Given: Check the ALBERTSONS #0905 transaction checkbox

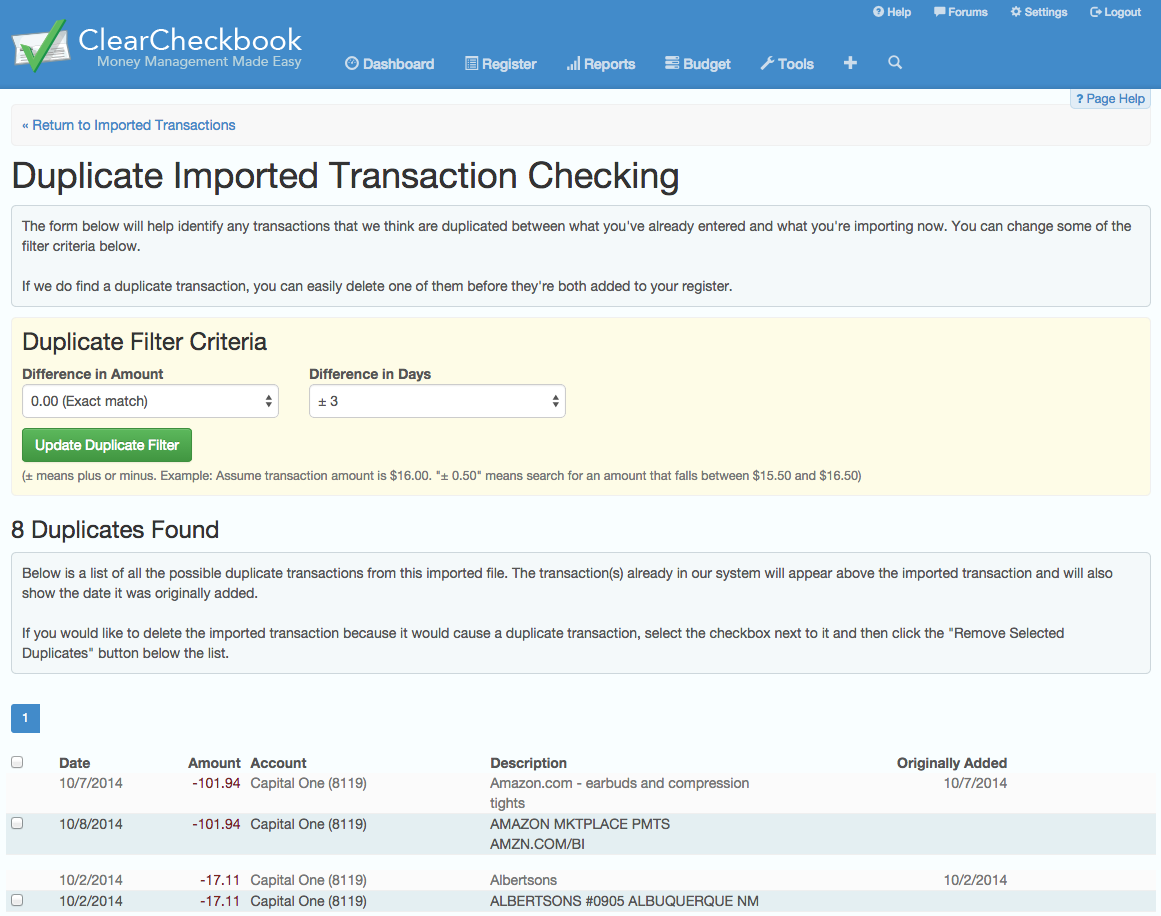Looking at the screenshot, I should pyautogui.click(x=17, y=900).
